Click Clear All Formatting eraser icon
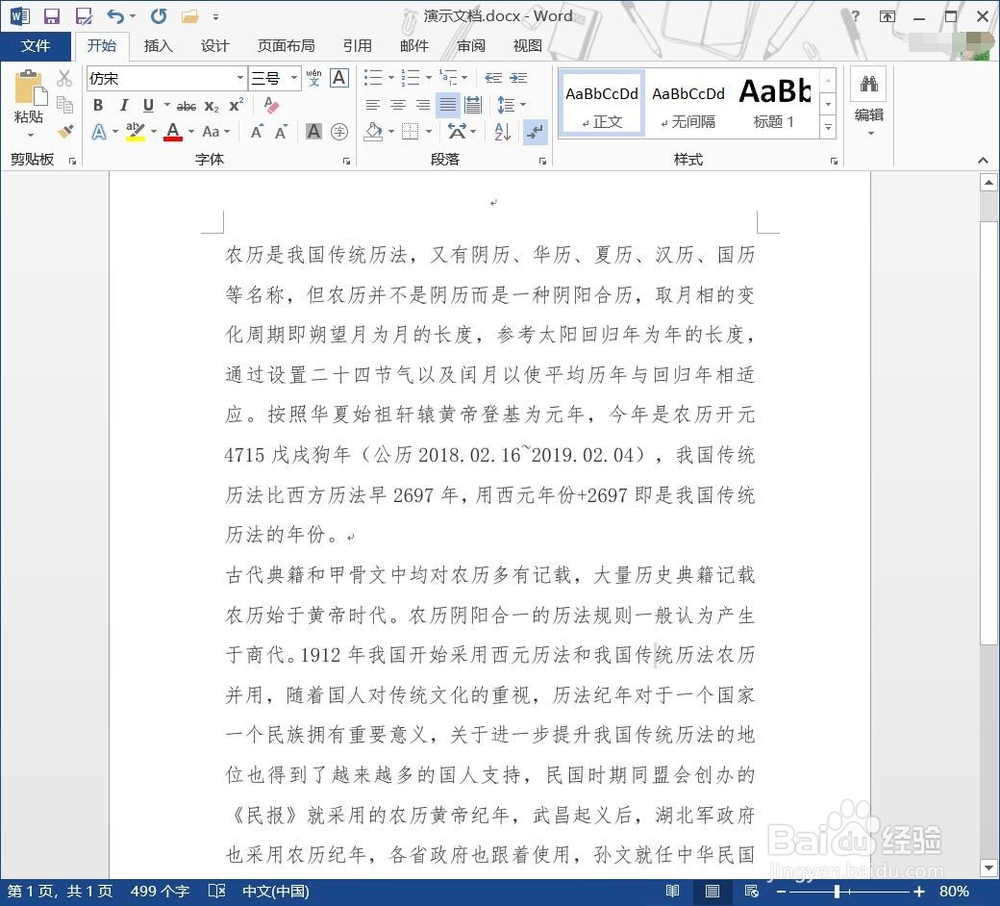 (271, 105)
